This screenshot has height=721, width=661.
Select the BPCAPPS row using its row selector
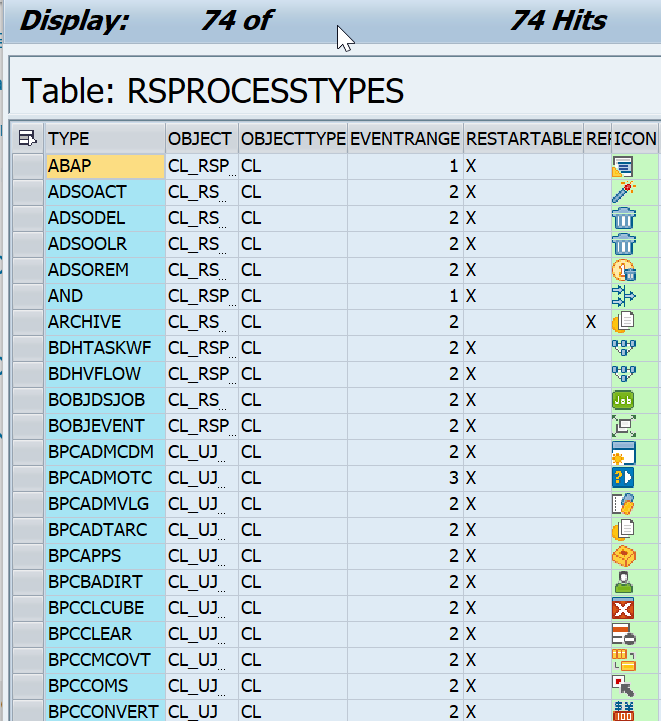click(x=28, y=556)
